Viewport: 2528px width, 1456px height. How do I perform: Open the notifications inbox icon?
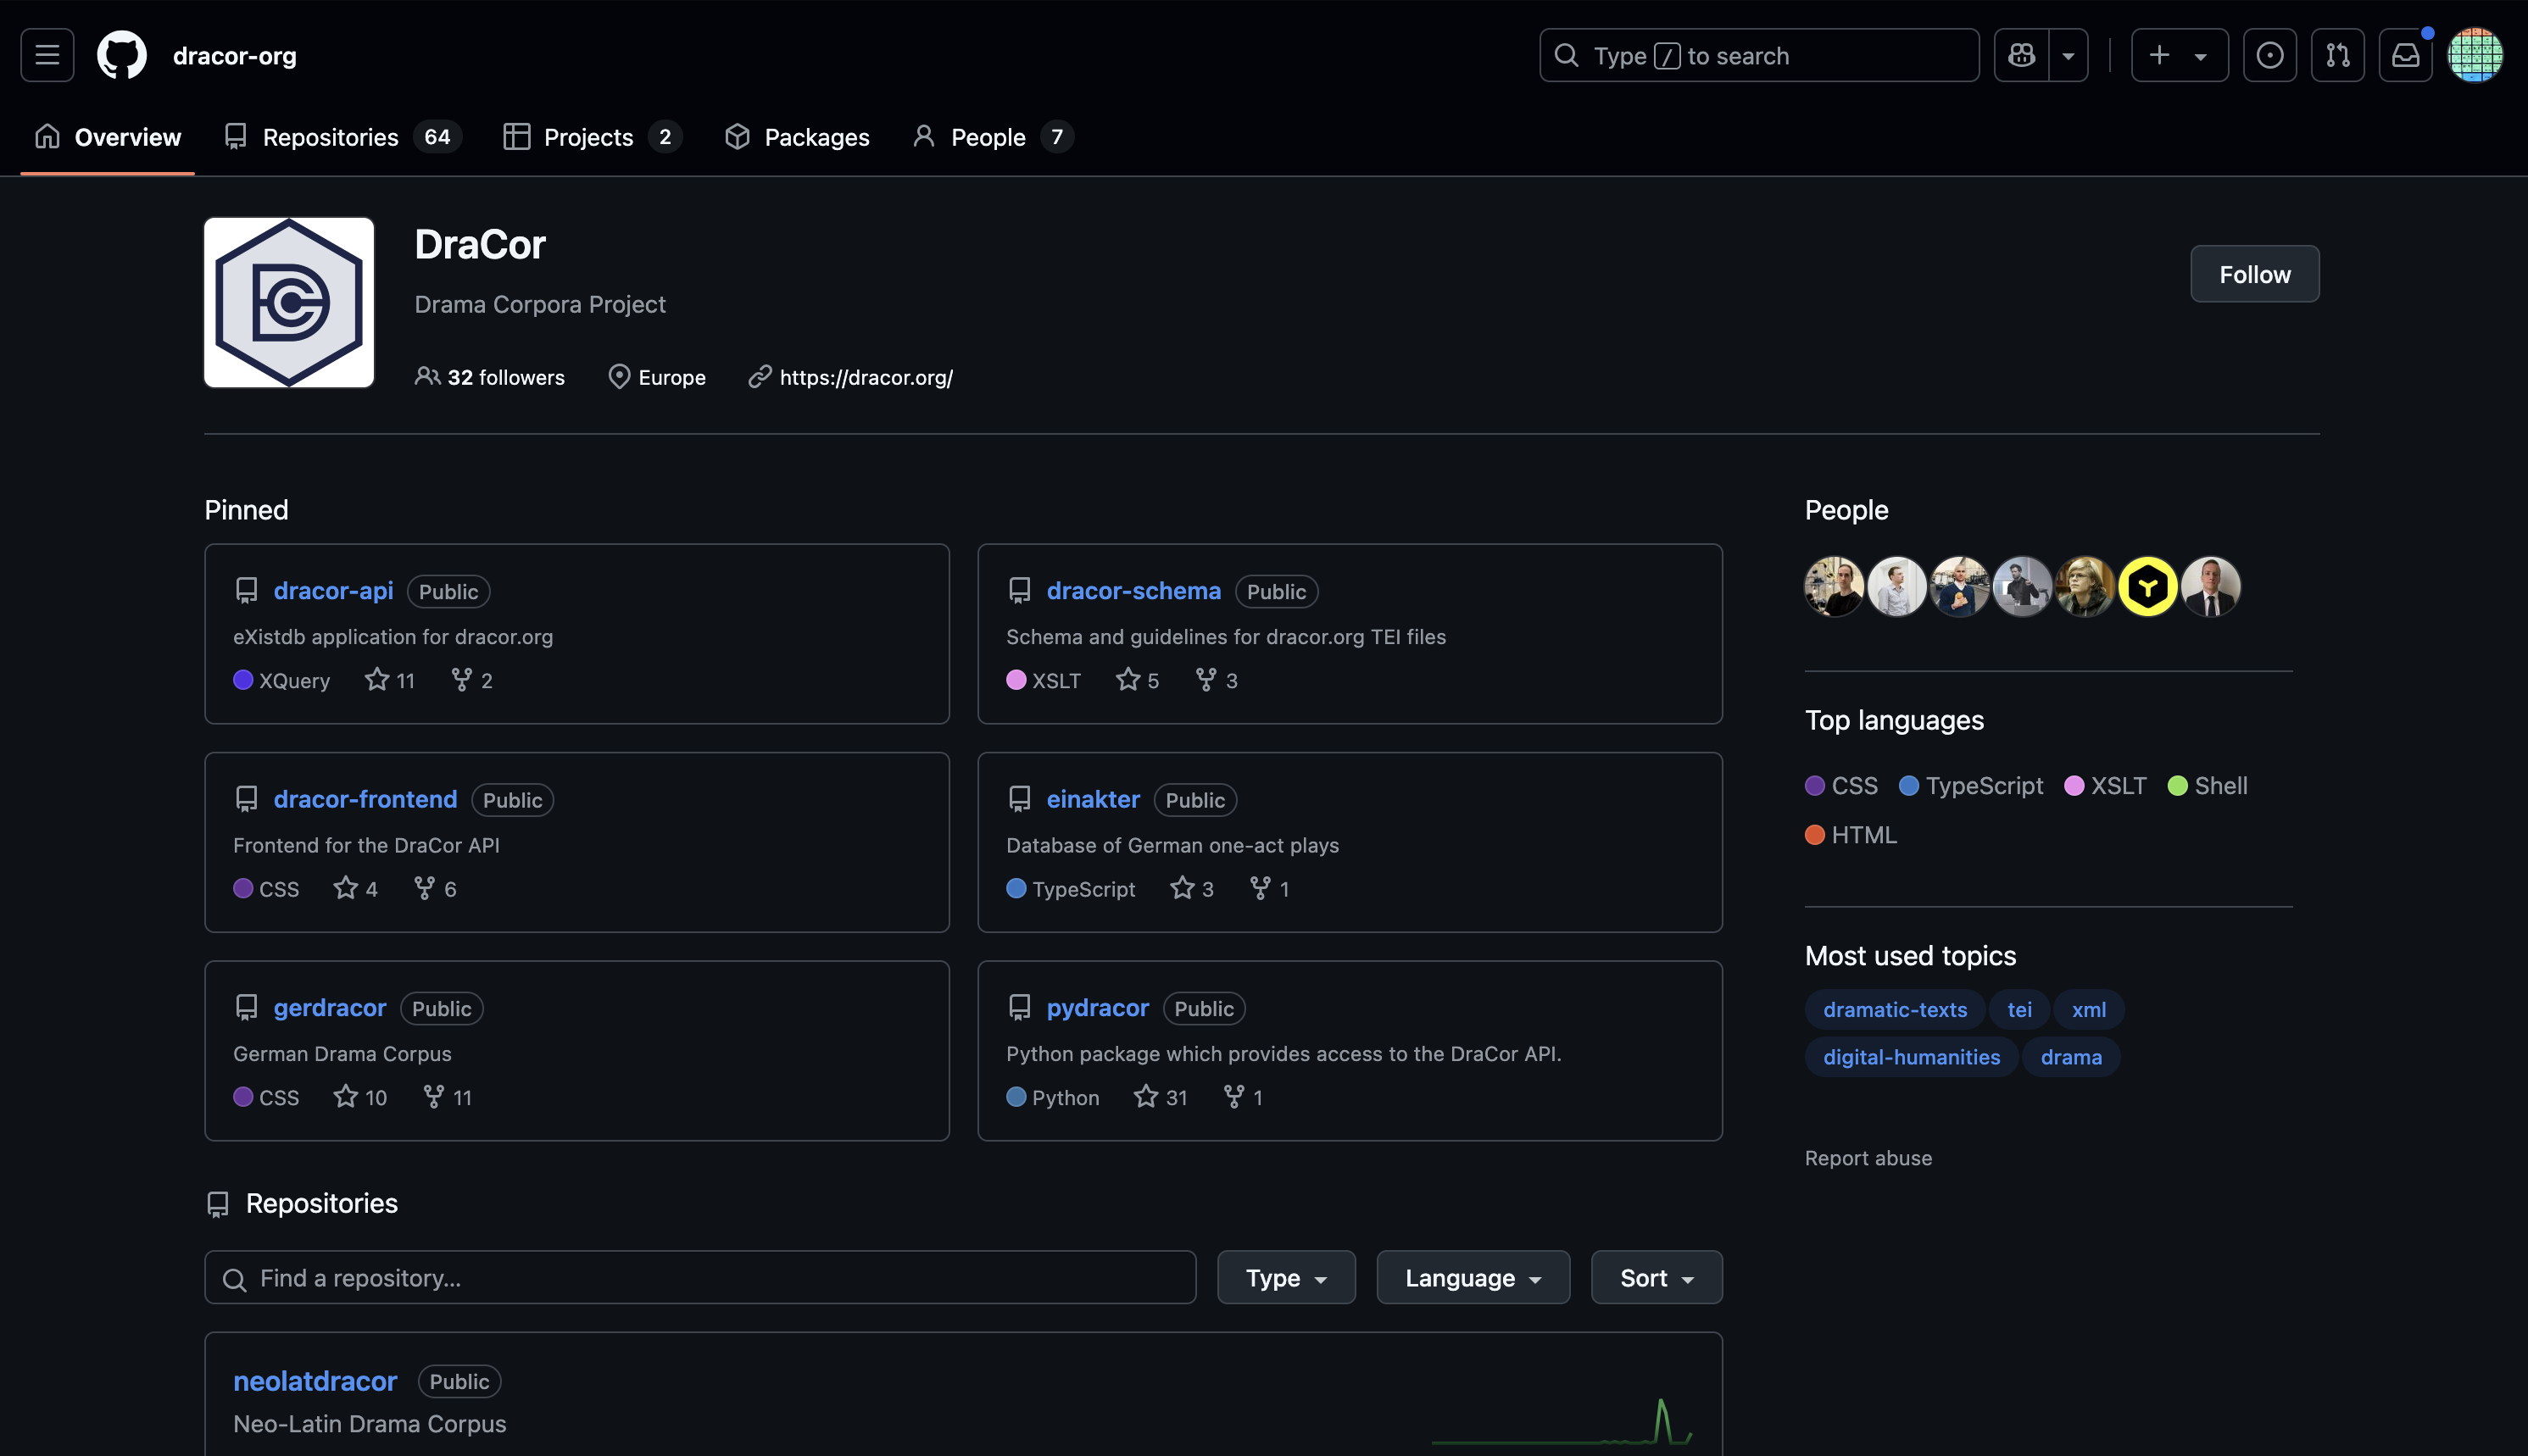coord(2405,55)
